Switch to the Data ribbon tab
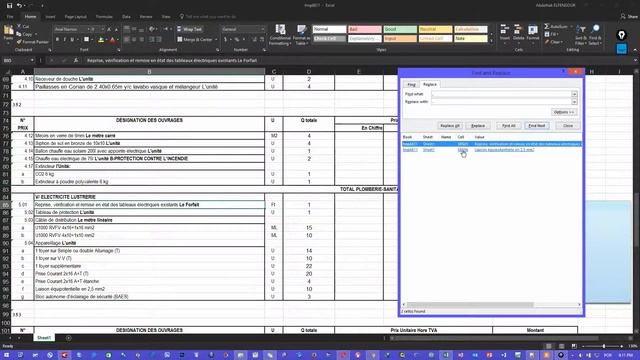 pyautogui.click(x=127, y=17)
